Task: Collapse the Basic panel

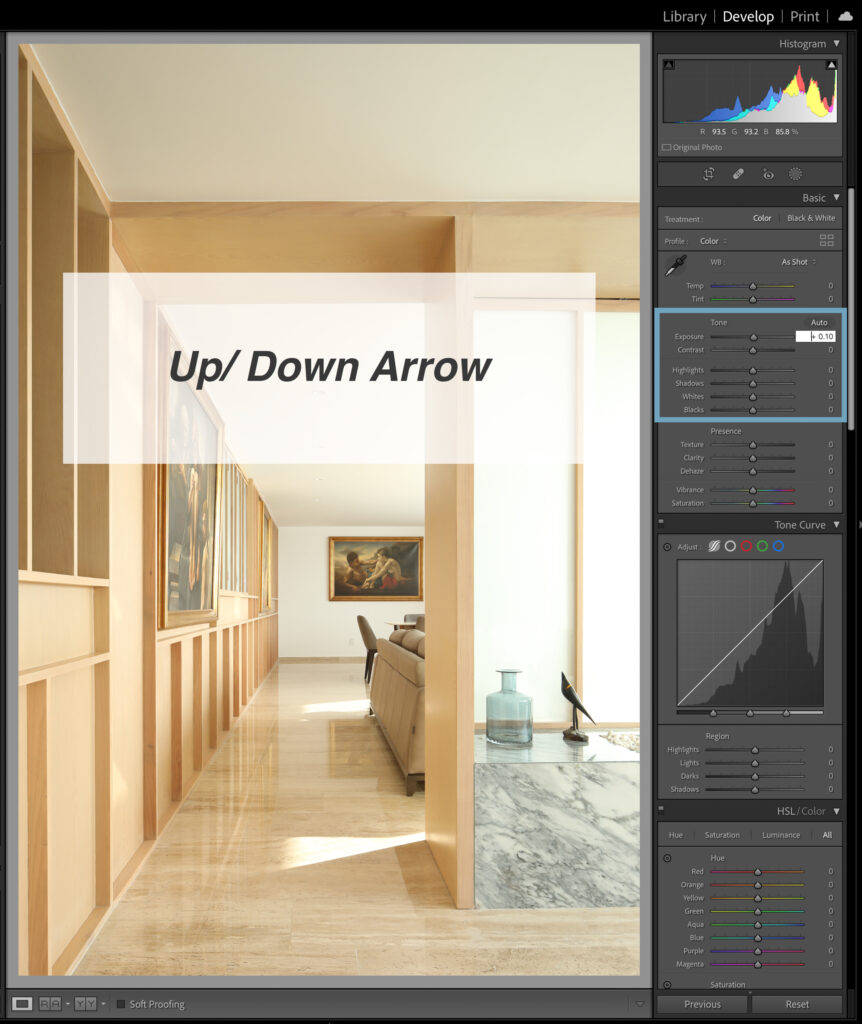Action: 837,197
